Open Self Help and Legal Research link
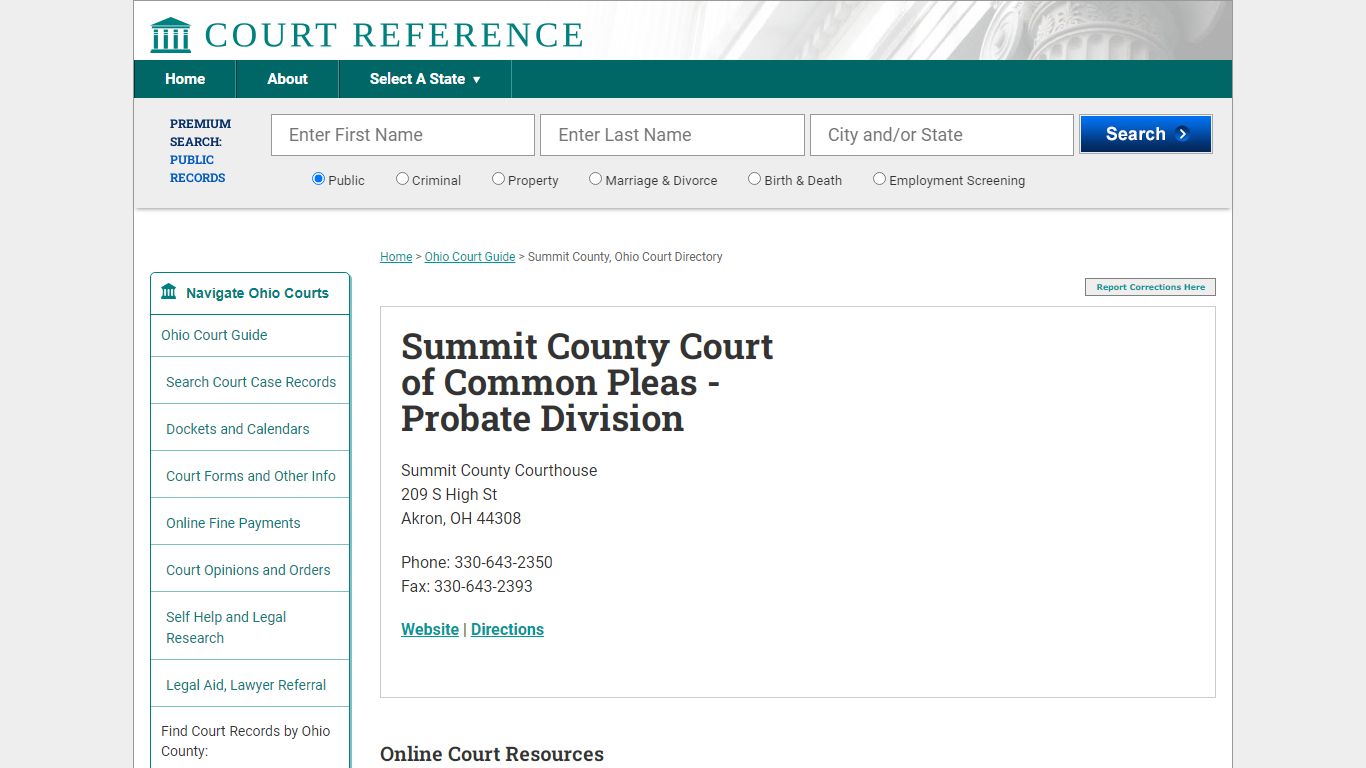The height and width of the screenshot is (768, 1366). point(226,627)
